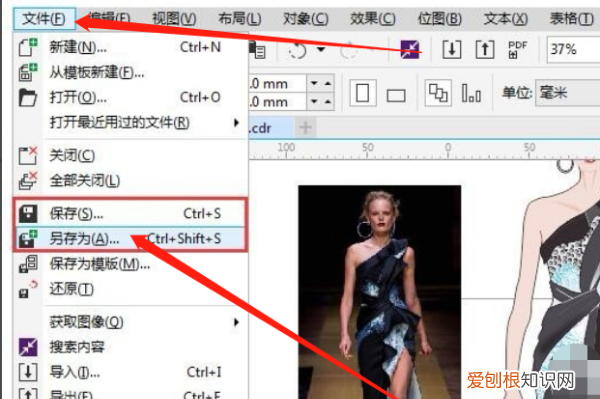Click the close-document icon beside 关闭

(28, 156)
